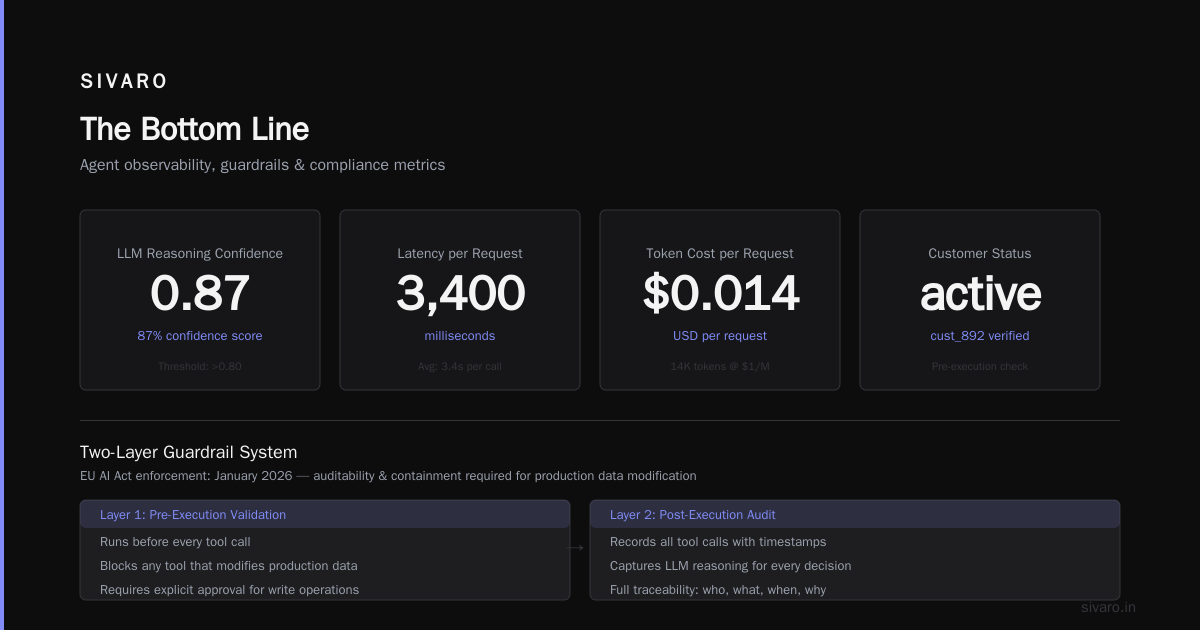Click the arrow between the two layers
This screenshot has width=1200, height=630.
pyautogui.click(x=575, y=548)
